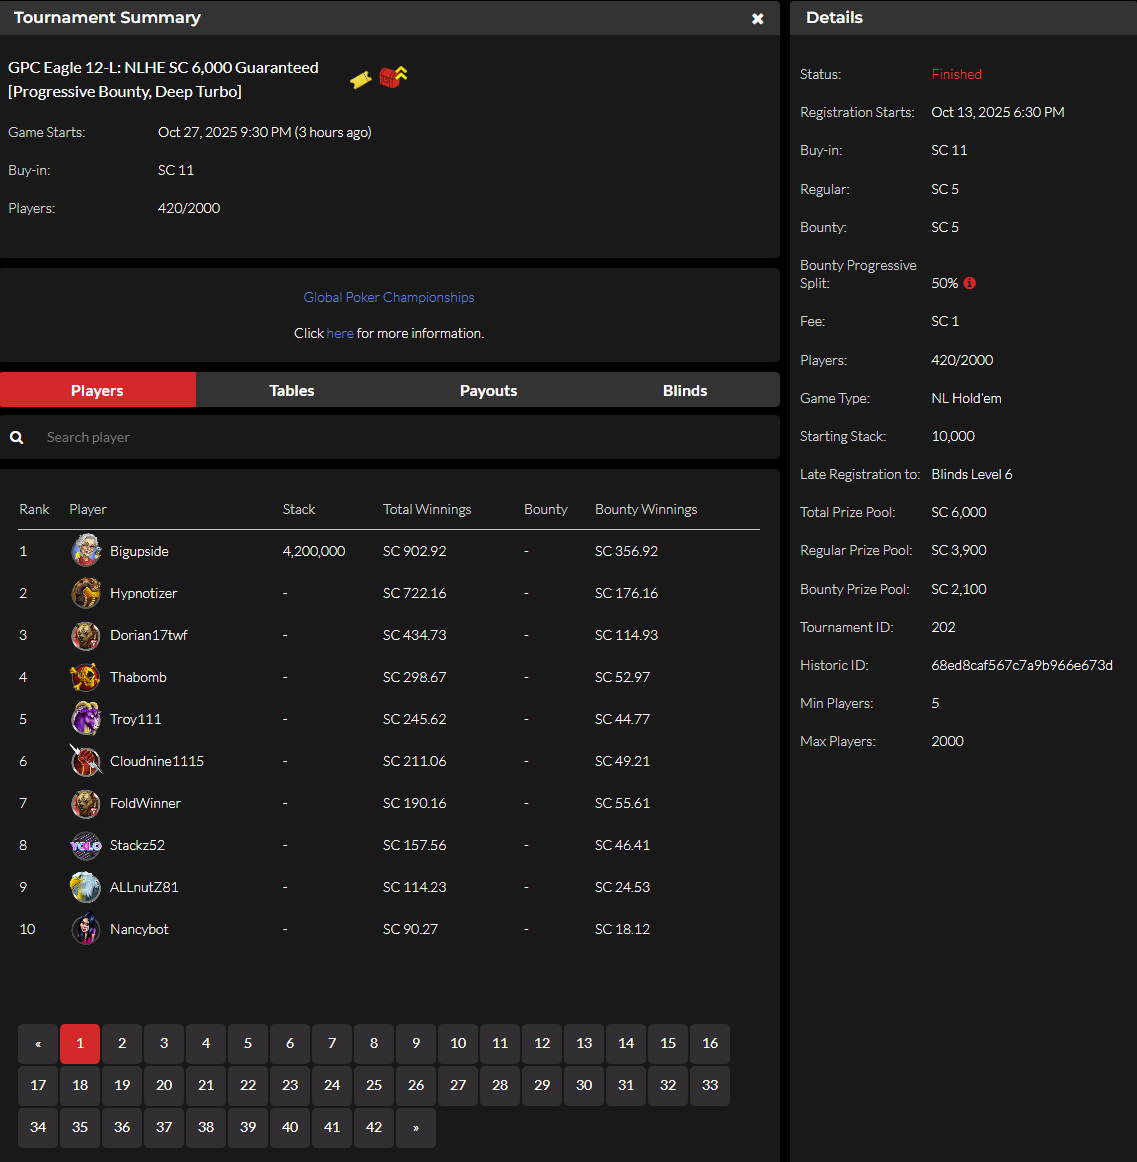Jump to results page 8
Viewport: 1137px width, 1162px height.
pos(374,1043)
